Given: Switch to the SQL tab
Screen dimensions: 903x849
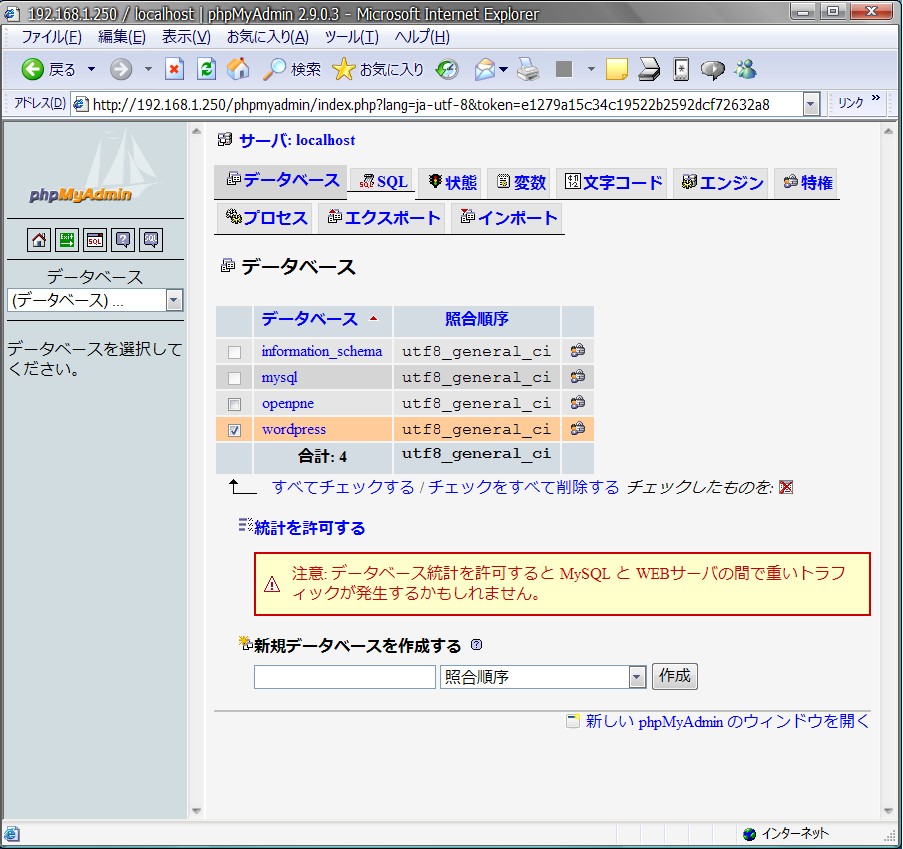Looking at the screenshot, I should pyautogui.click(x=382, y=182).
